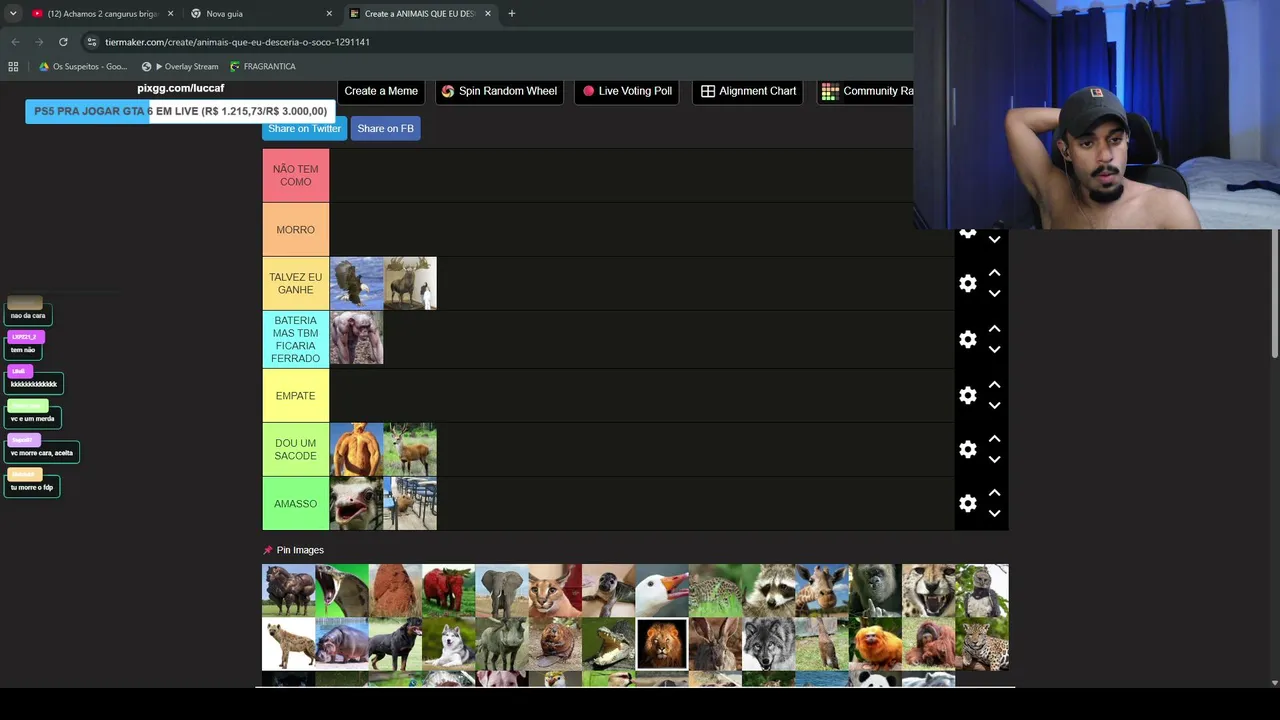The image size is (1280, 720).
Task: Move AMASSO tier down
Action: pos(994,513)
